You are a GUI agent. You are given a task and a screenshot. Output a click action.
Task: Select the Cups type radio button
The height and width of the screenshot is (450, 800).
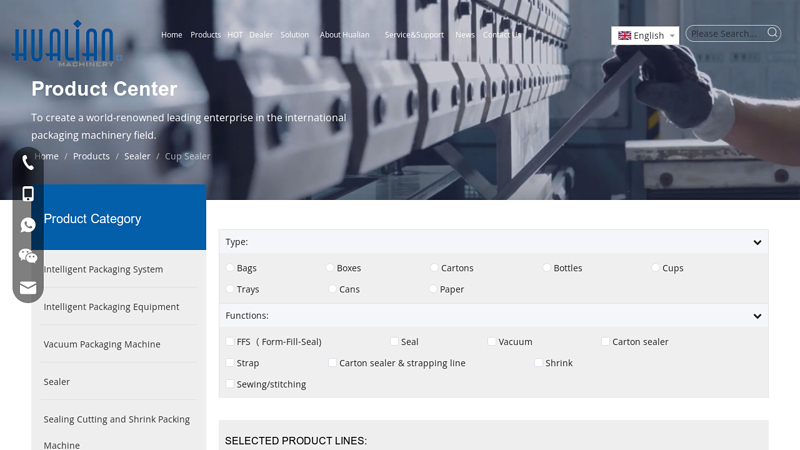click(656, 268)
